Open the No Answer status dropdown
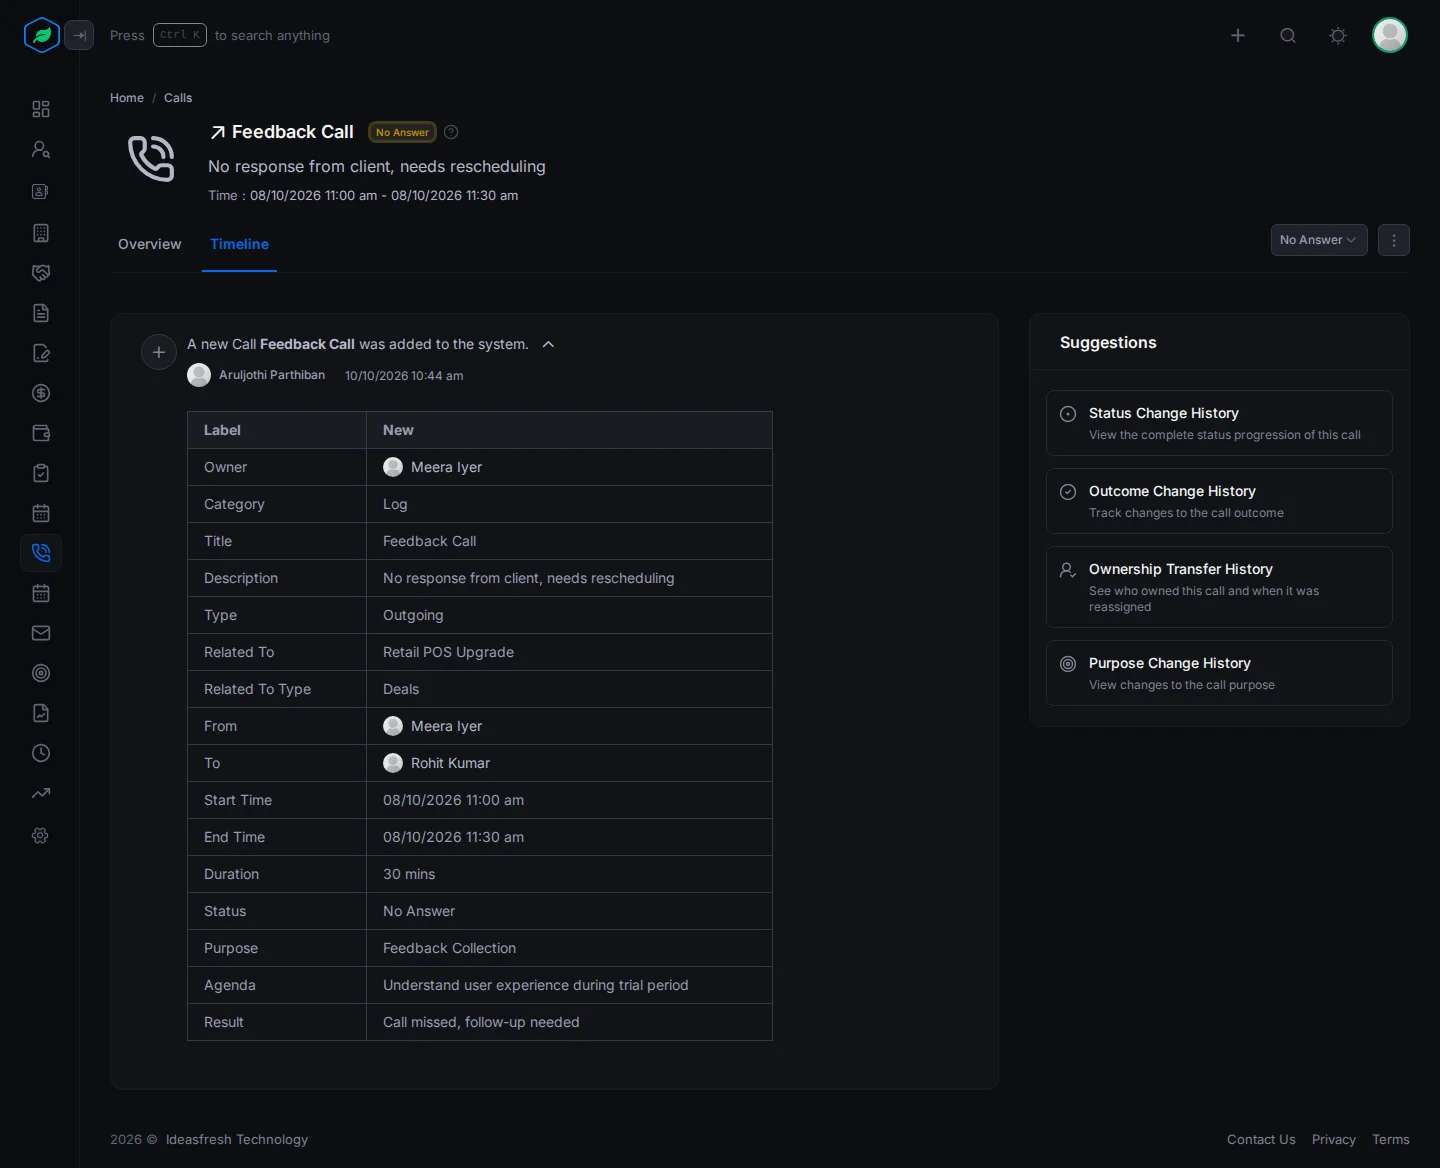The height and width of the screenshot is (1168, 1440). [1319, 240]
